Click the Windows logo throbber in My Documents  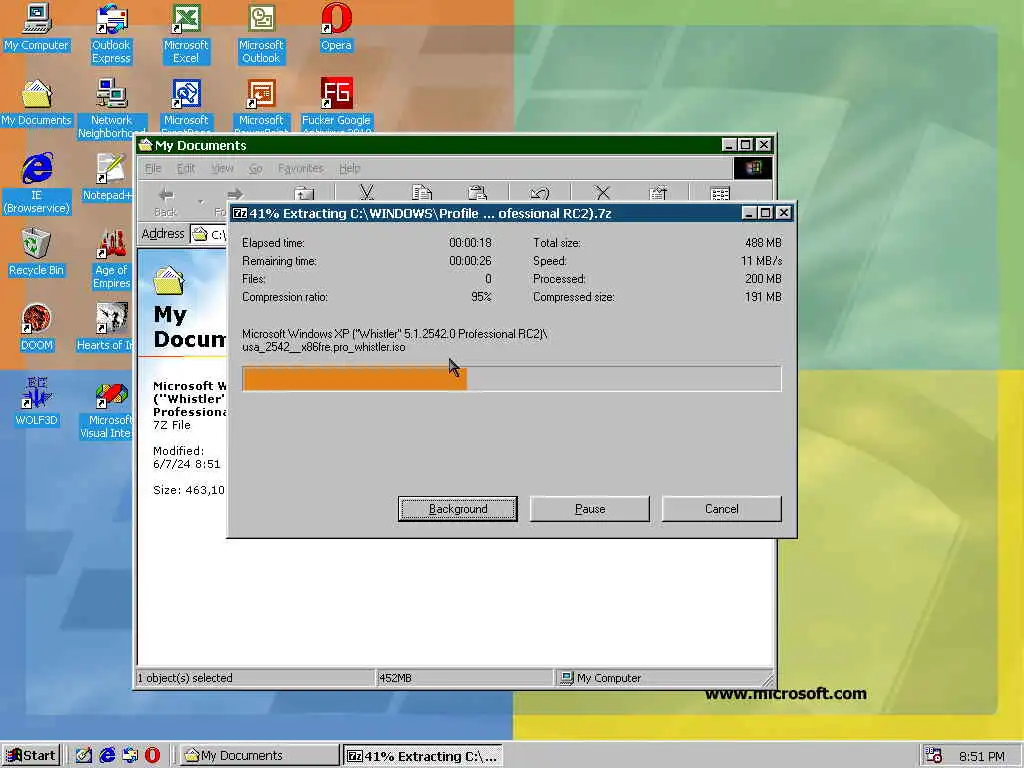click(x=753, y=168)
